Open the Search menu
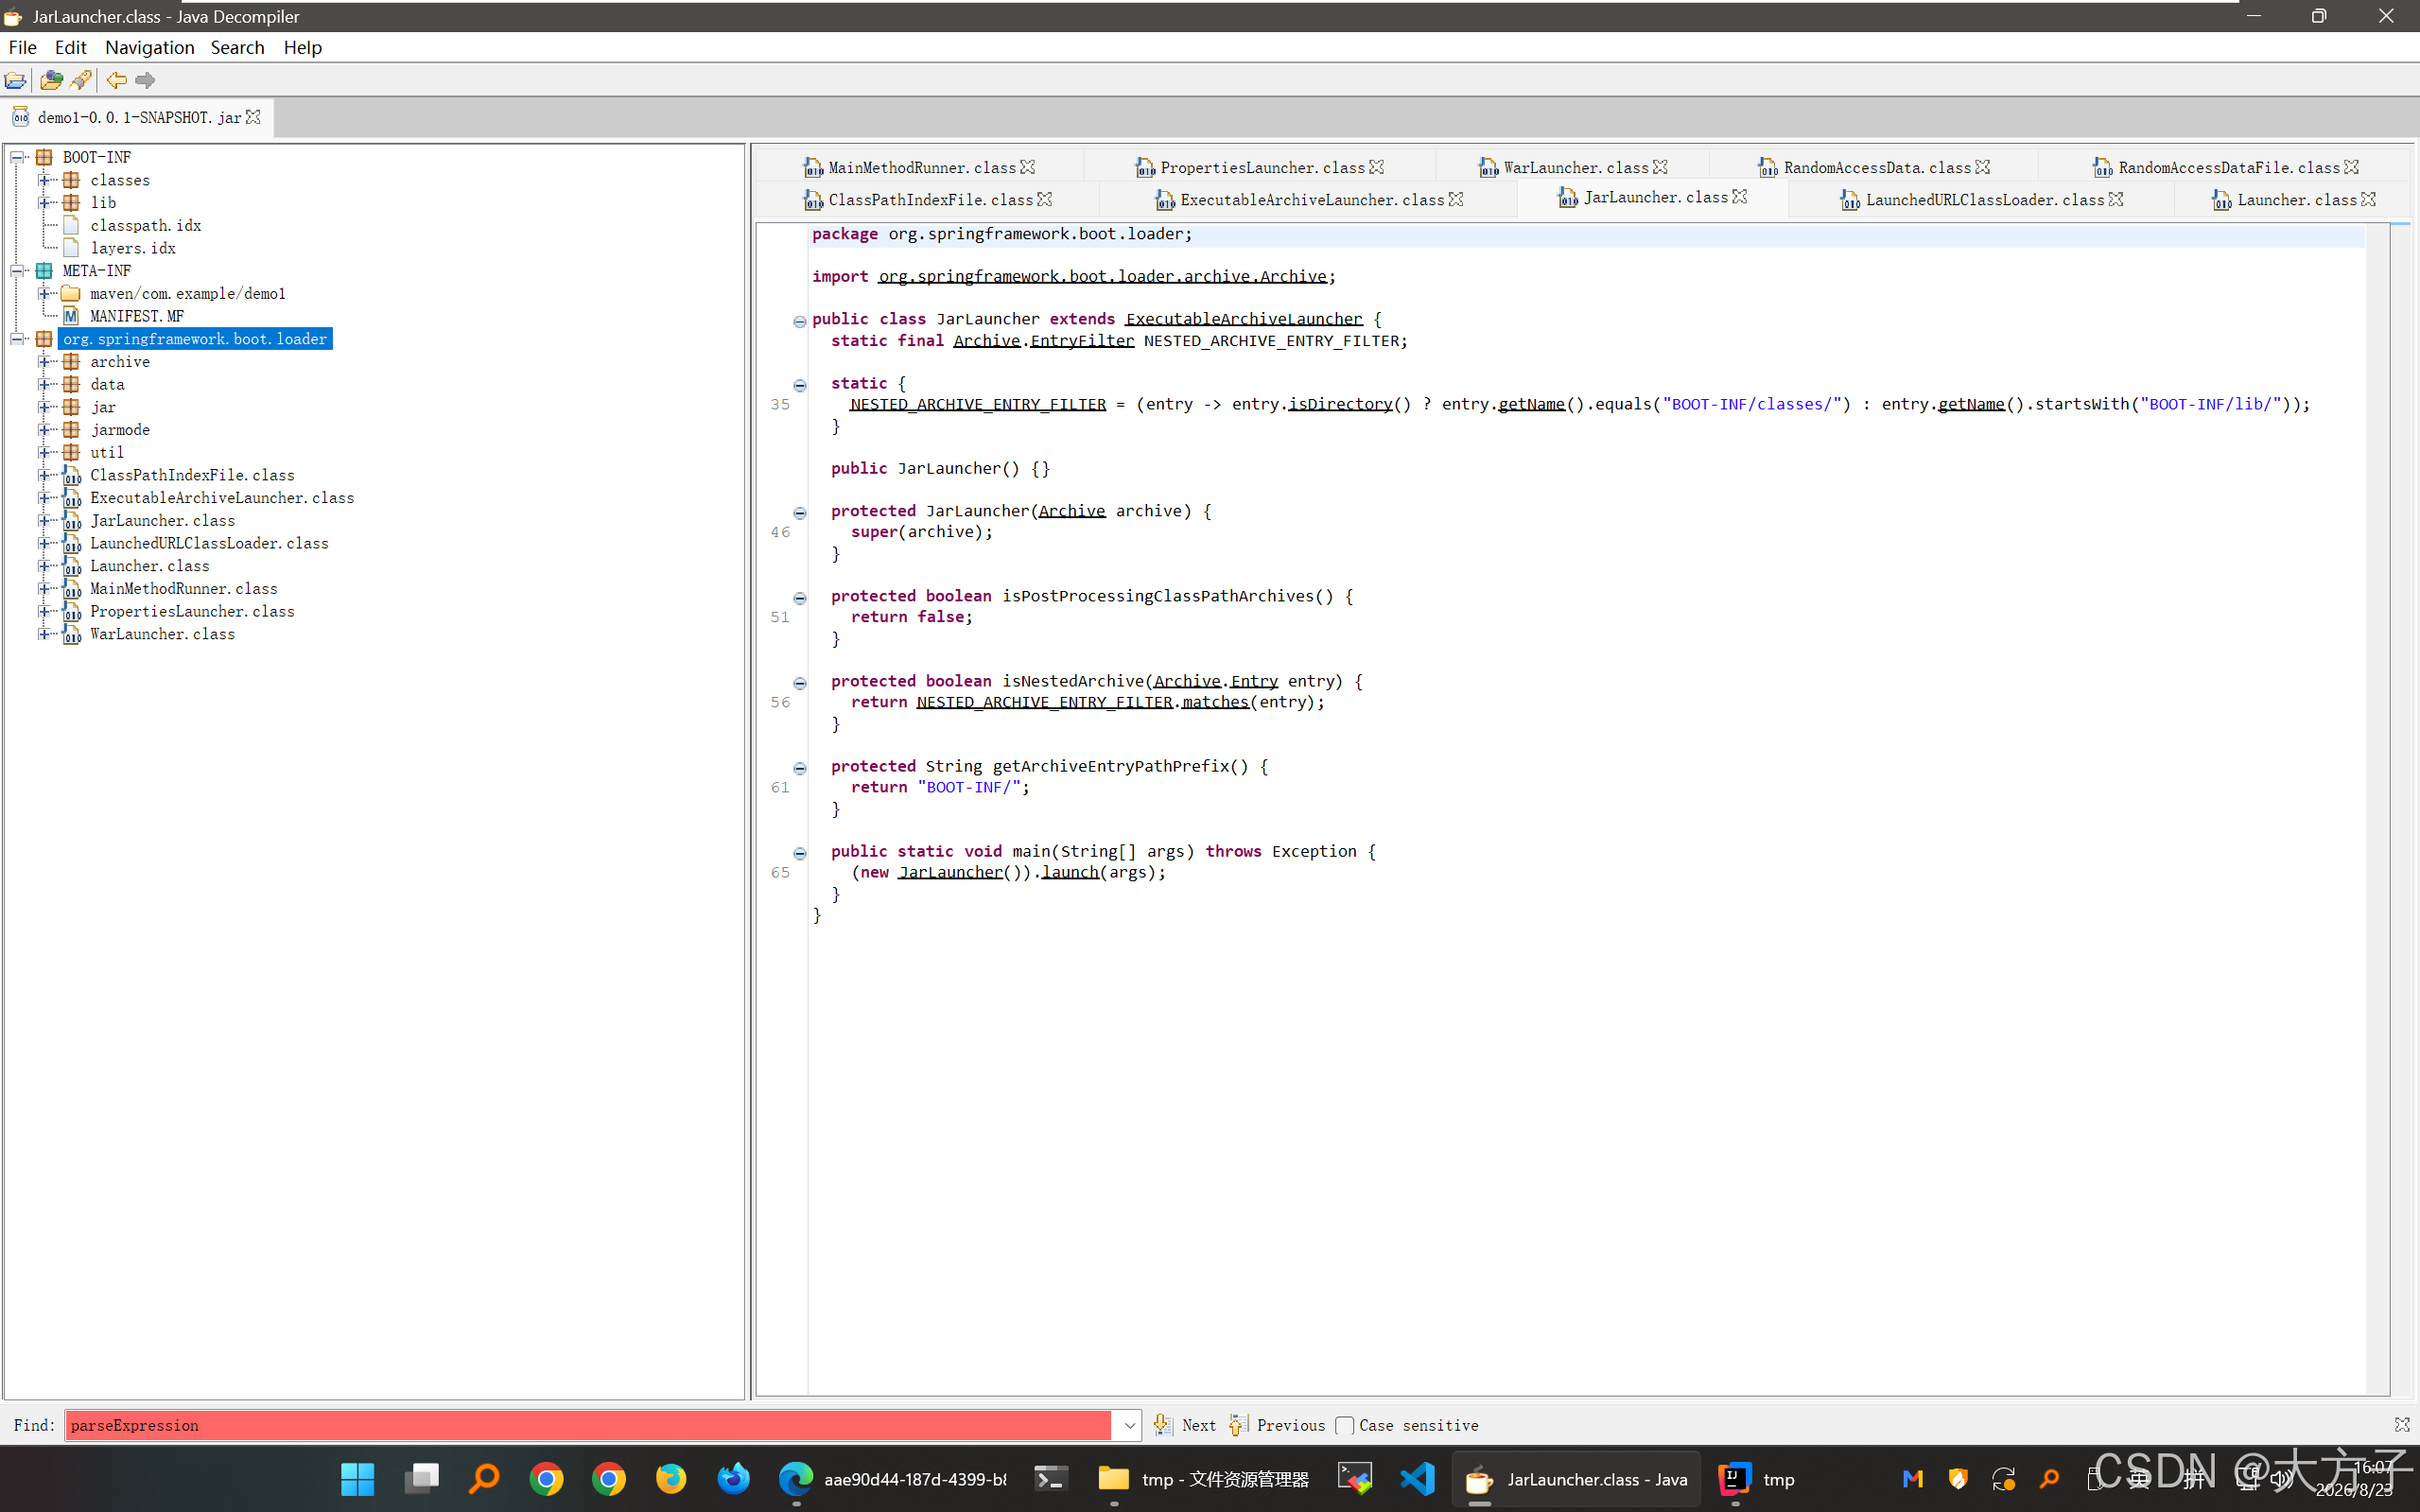 (x=238, y=47)
